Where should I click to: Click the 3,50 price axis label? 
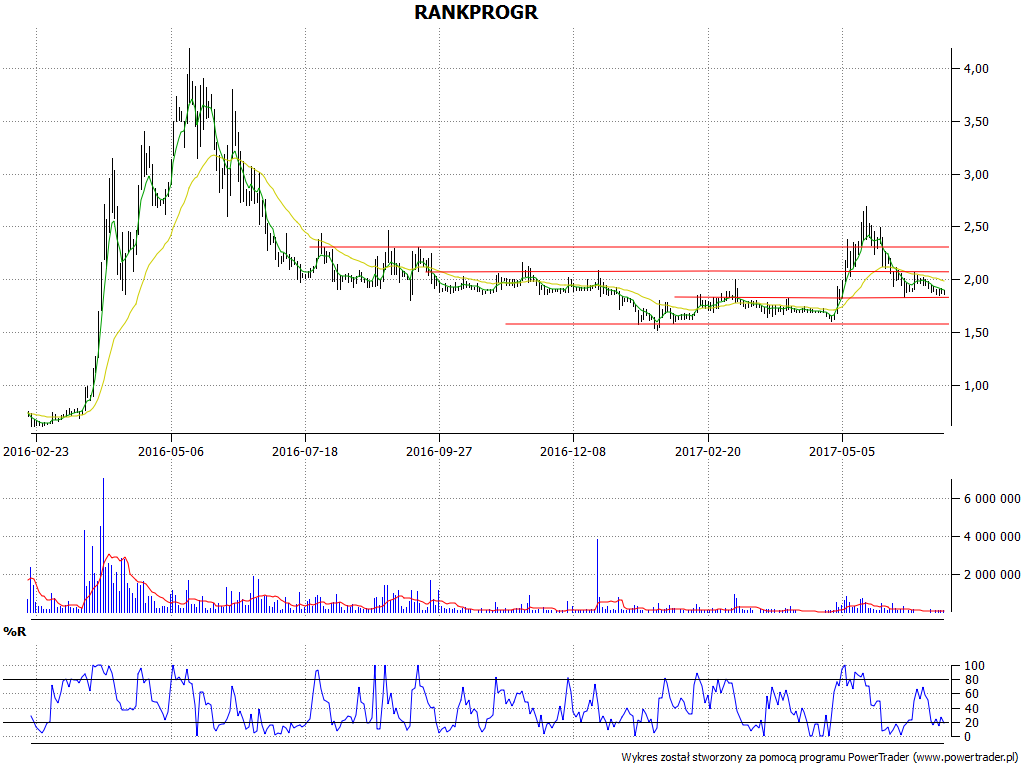click(x=978, y=121)
